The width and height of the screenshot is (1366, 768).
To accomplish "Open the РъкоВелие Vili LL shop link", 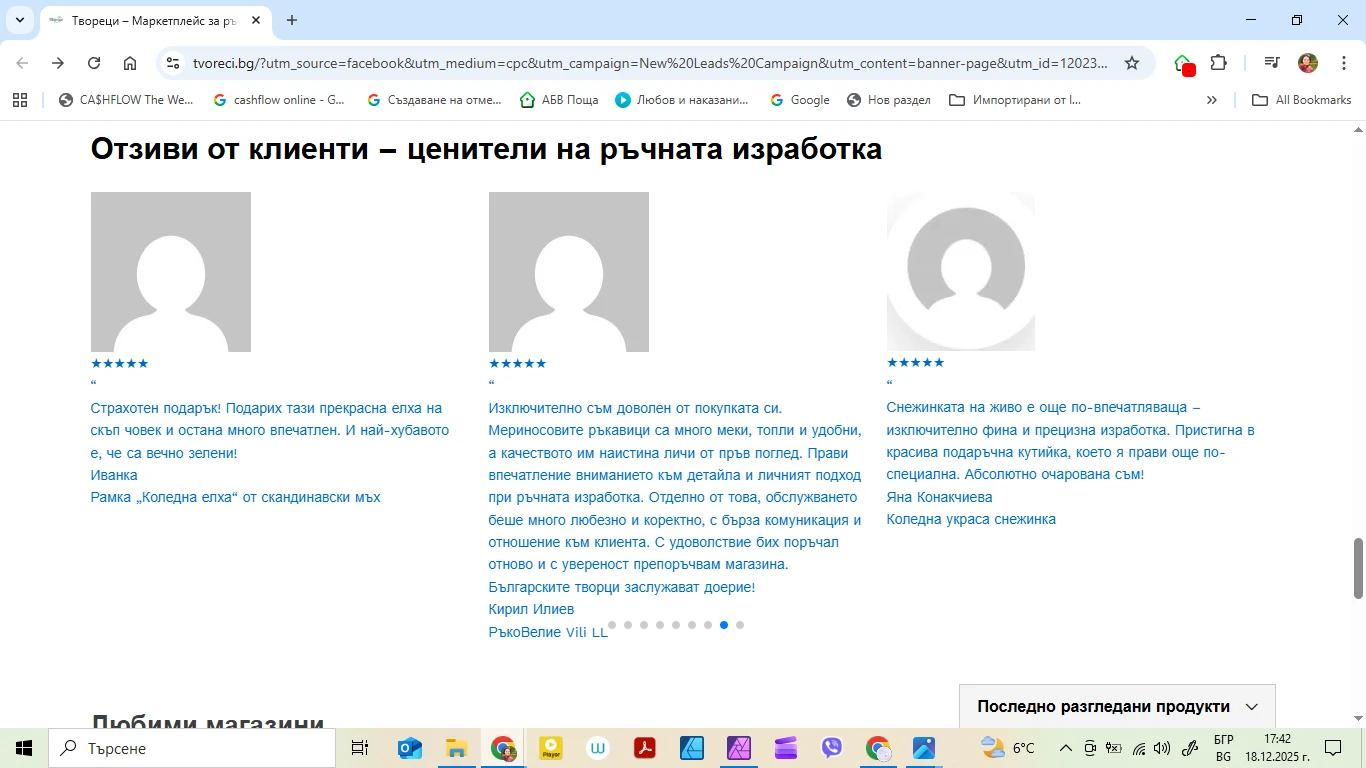I will click(x=547, y=632).
